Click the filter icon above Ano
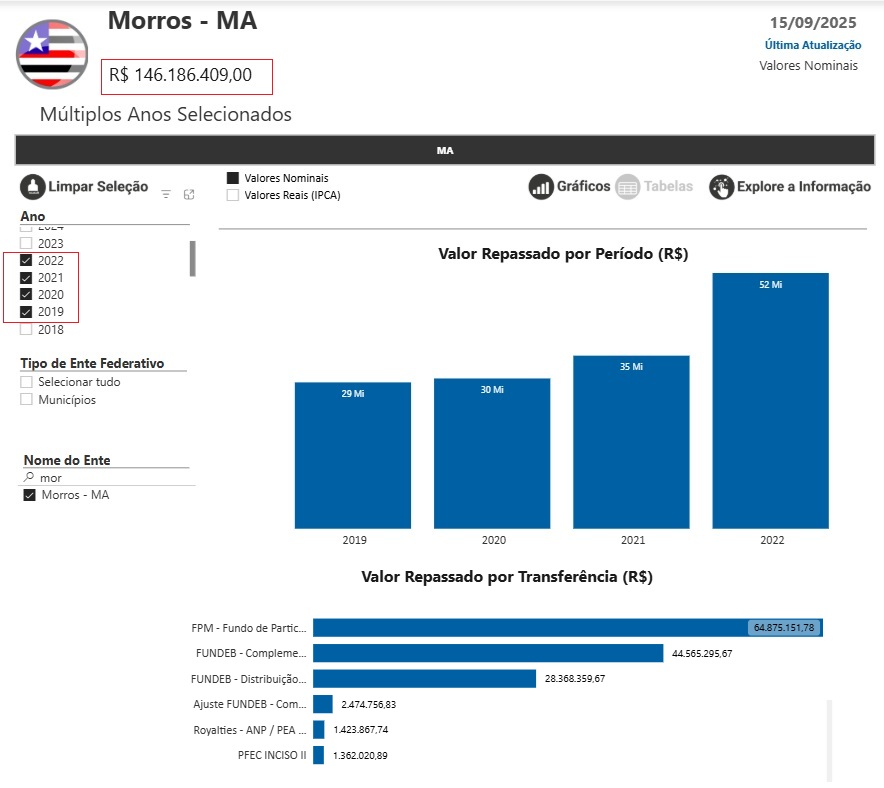Image resolution: width=884 pixels, height=788 pixels. [166, 194]
